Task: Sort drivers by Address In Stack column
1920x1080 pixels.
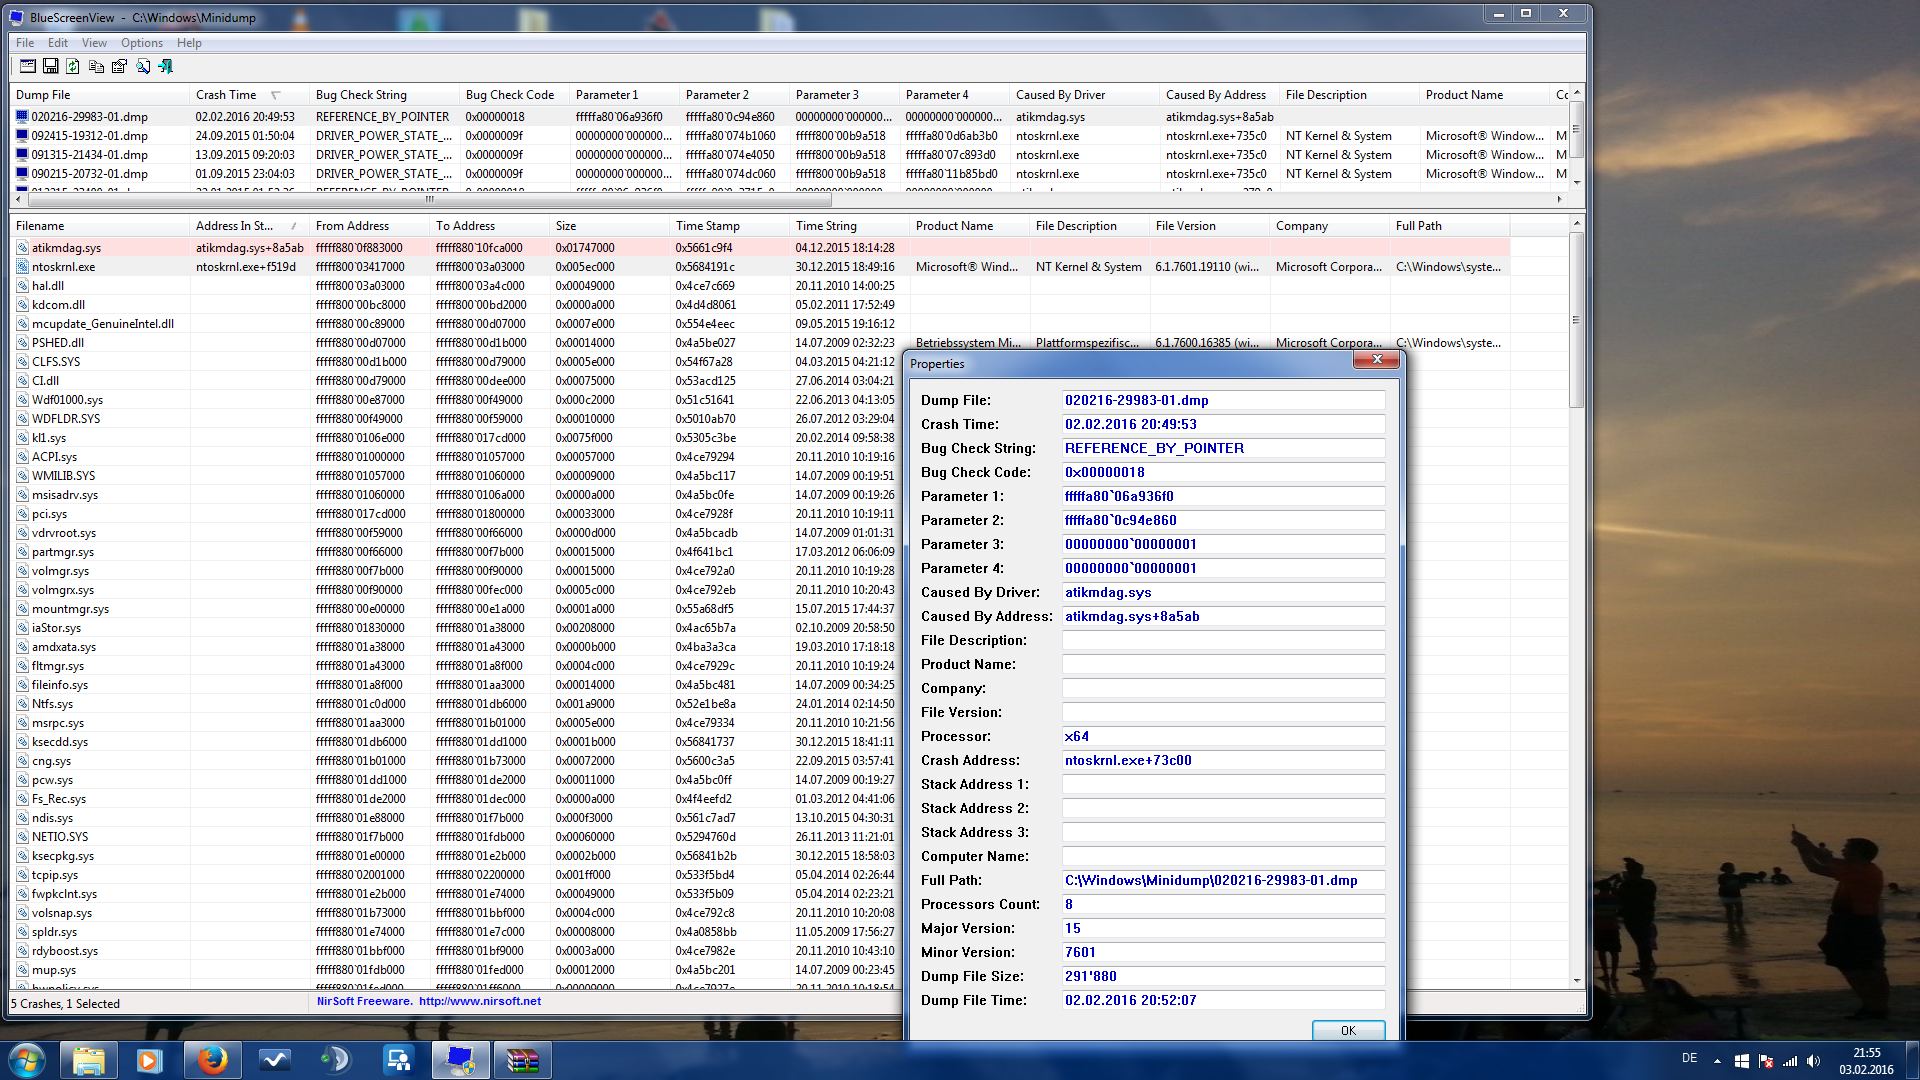Action: pos(234,226)
